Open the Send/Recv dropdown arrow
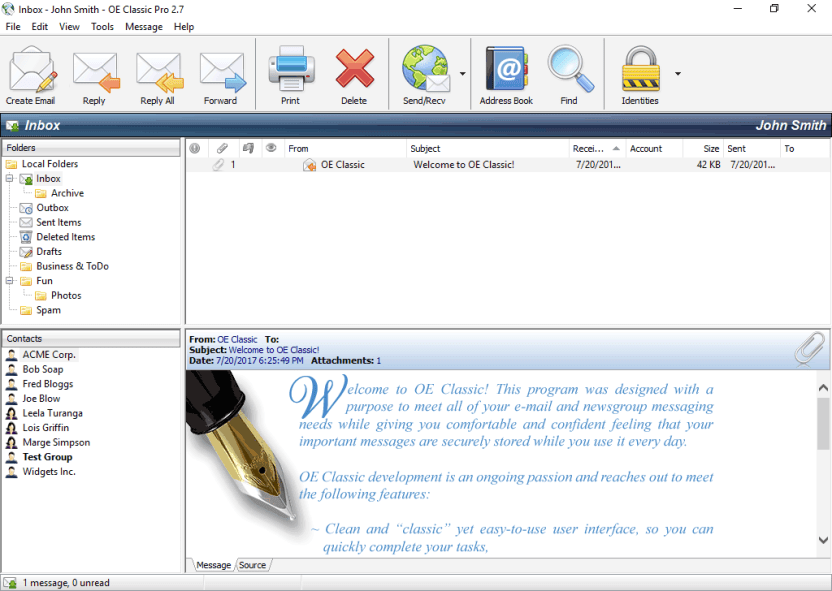 coord(463,74)
